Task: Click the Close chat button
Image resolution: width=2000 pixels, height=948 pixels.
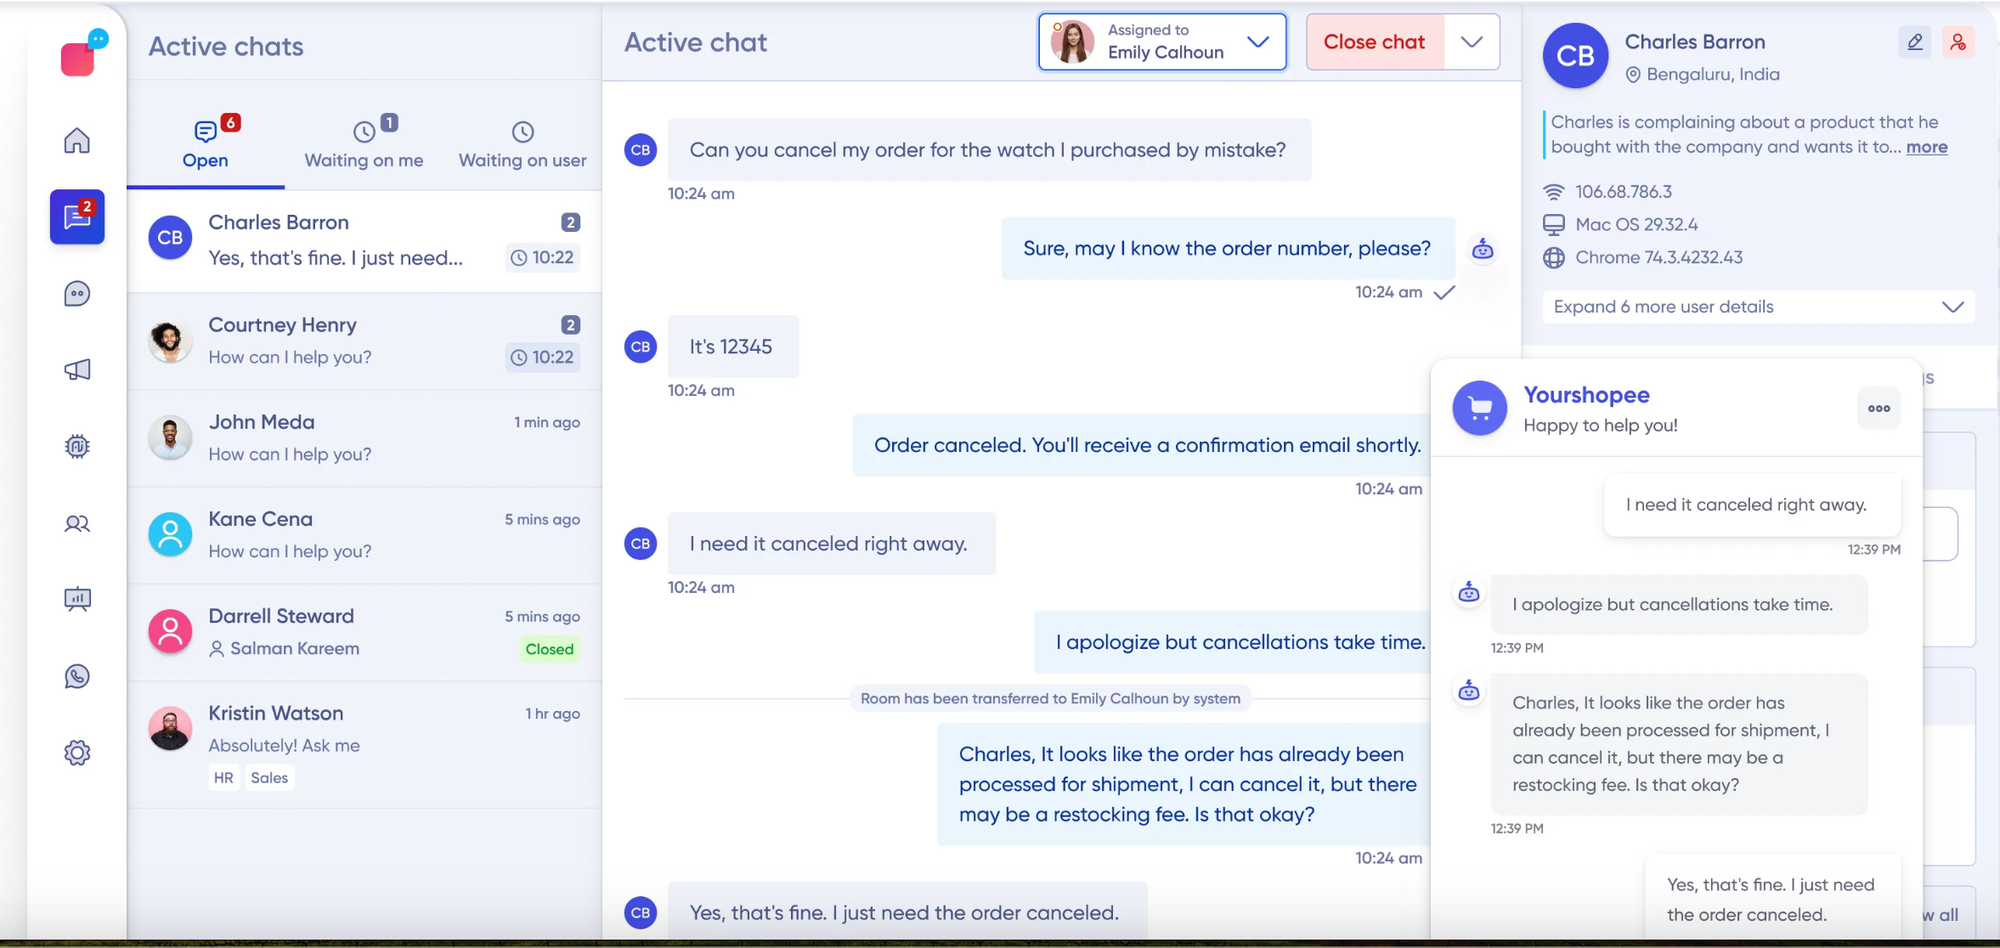Action: coord(1374,42)
